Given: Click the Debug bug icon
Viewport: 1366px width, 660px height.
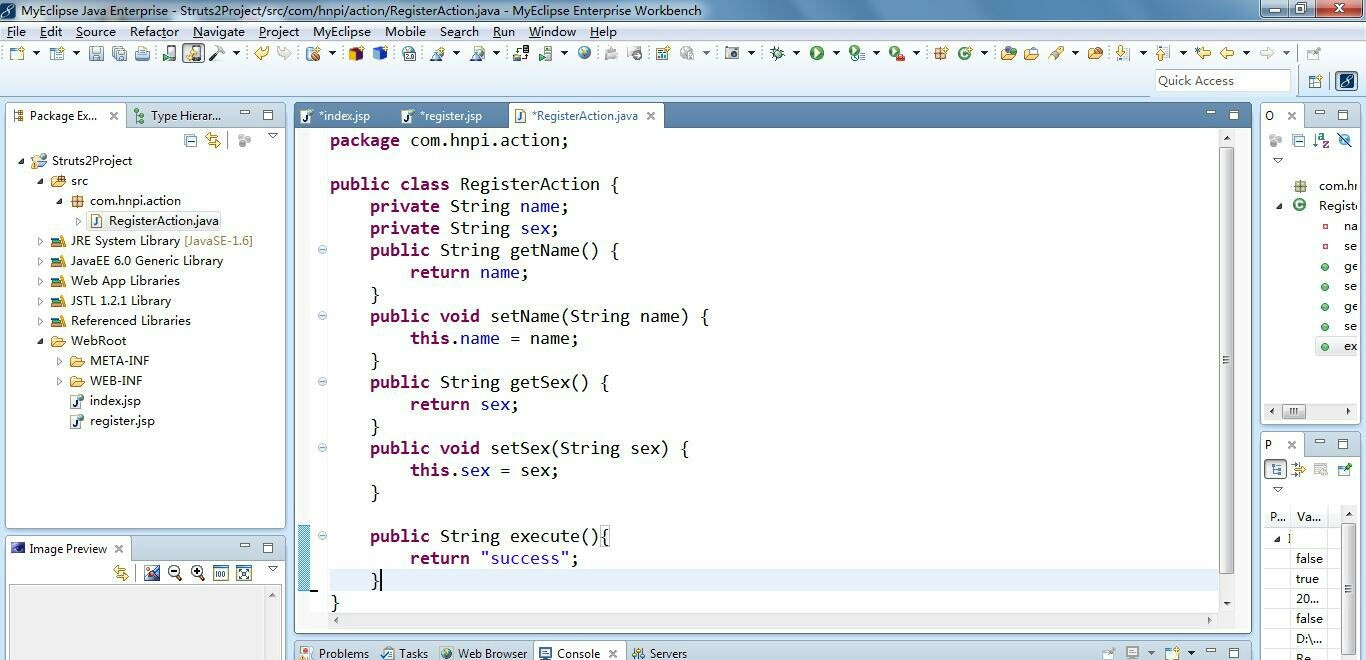Looking at the screenshot, I should point(777,53).
